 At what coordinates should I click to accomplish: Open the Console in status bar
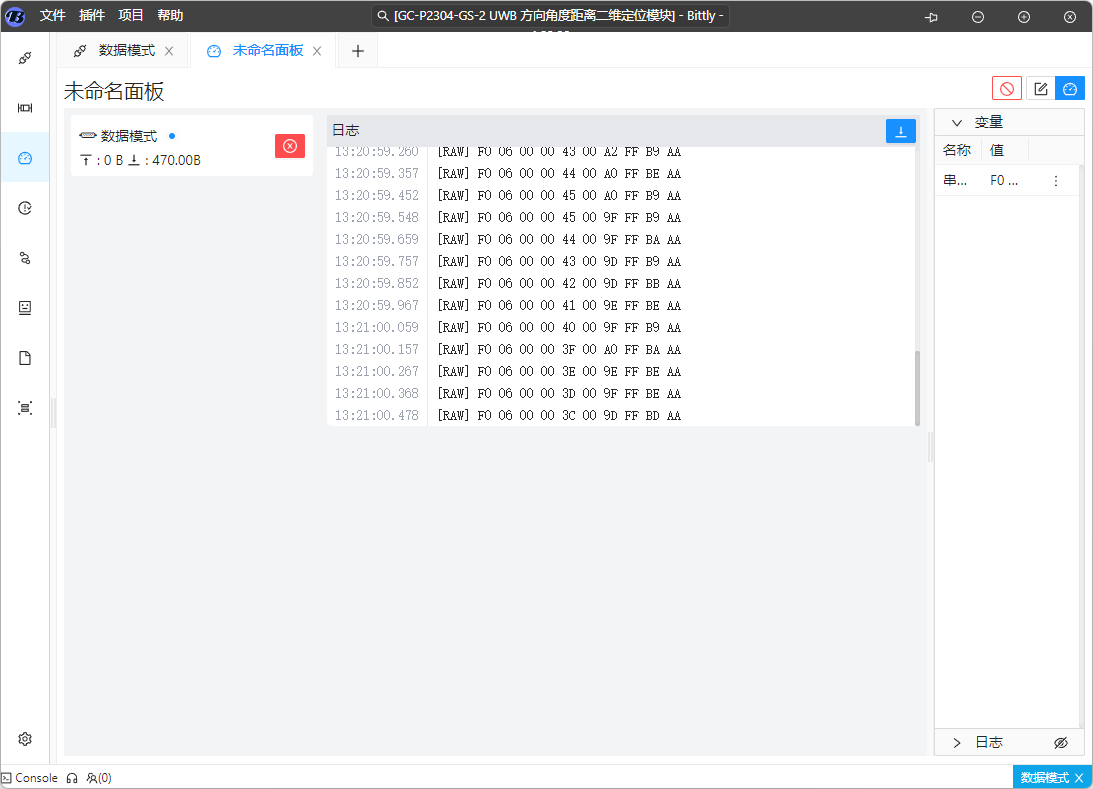click(x=30, y=778)
